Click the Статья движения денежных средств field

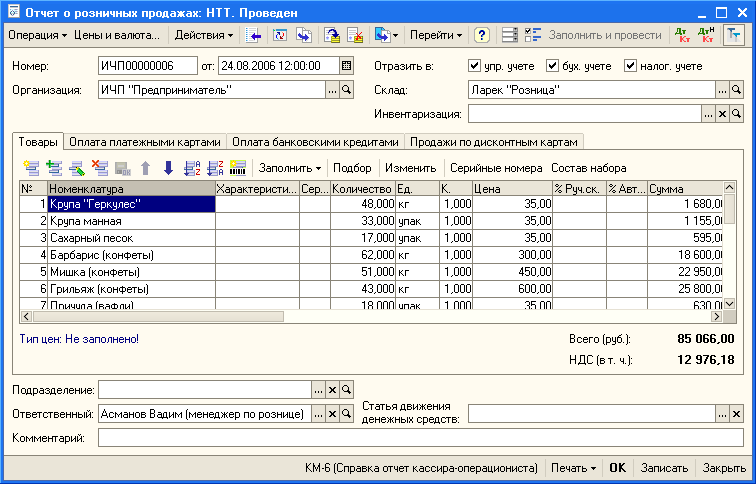click(x=592, y=414)
